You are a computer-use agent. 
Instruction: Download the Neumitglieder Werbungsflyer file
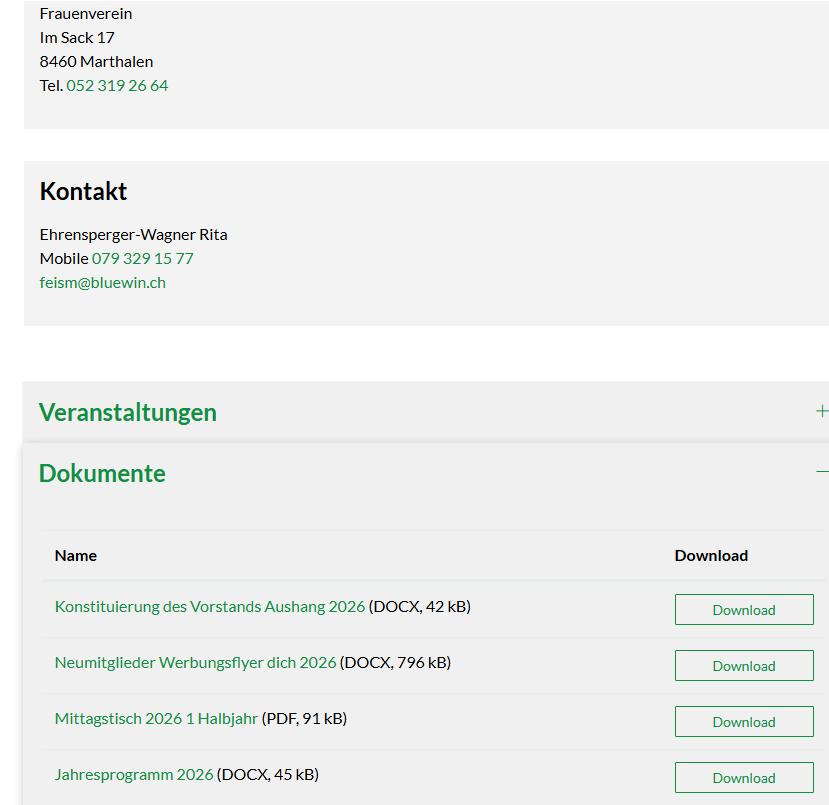[744, 665]
